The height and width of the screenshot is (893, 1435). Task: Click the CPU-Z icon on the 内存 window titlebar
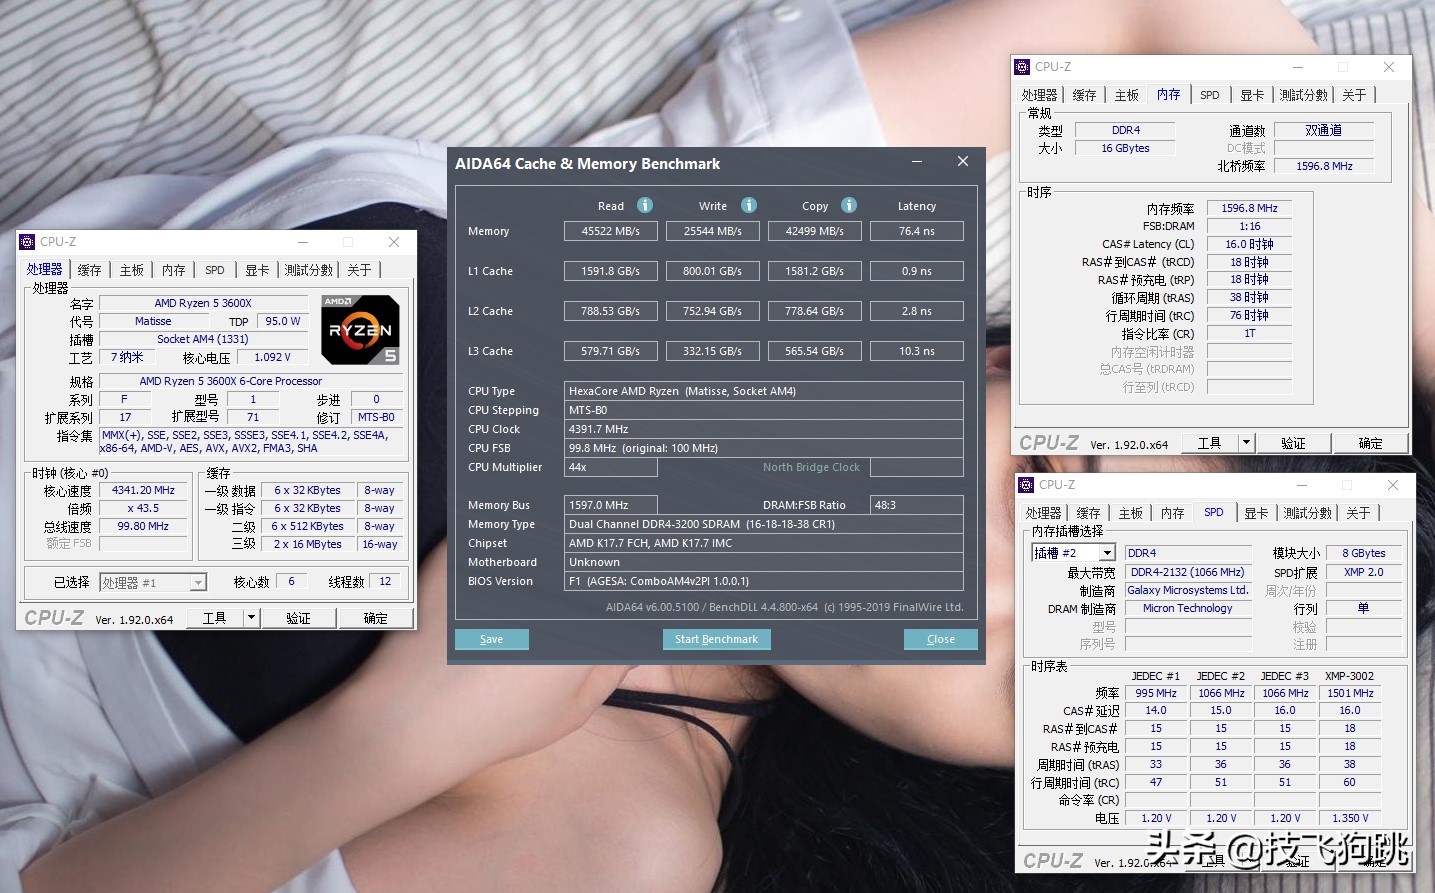point(1022,66)
